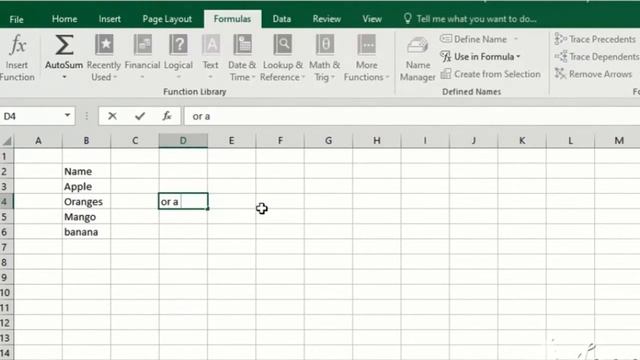Open the Name Manager

[x=418, y=59]
